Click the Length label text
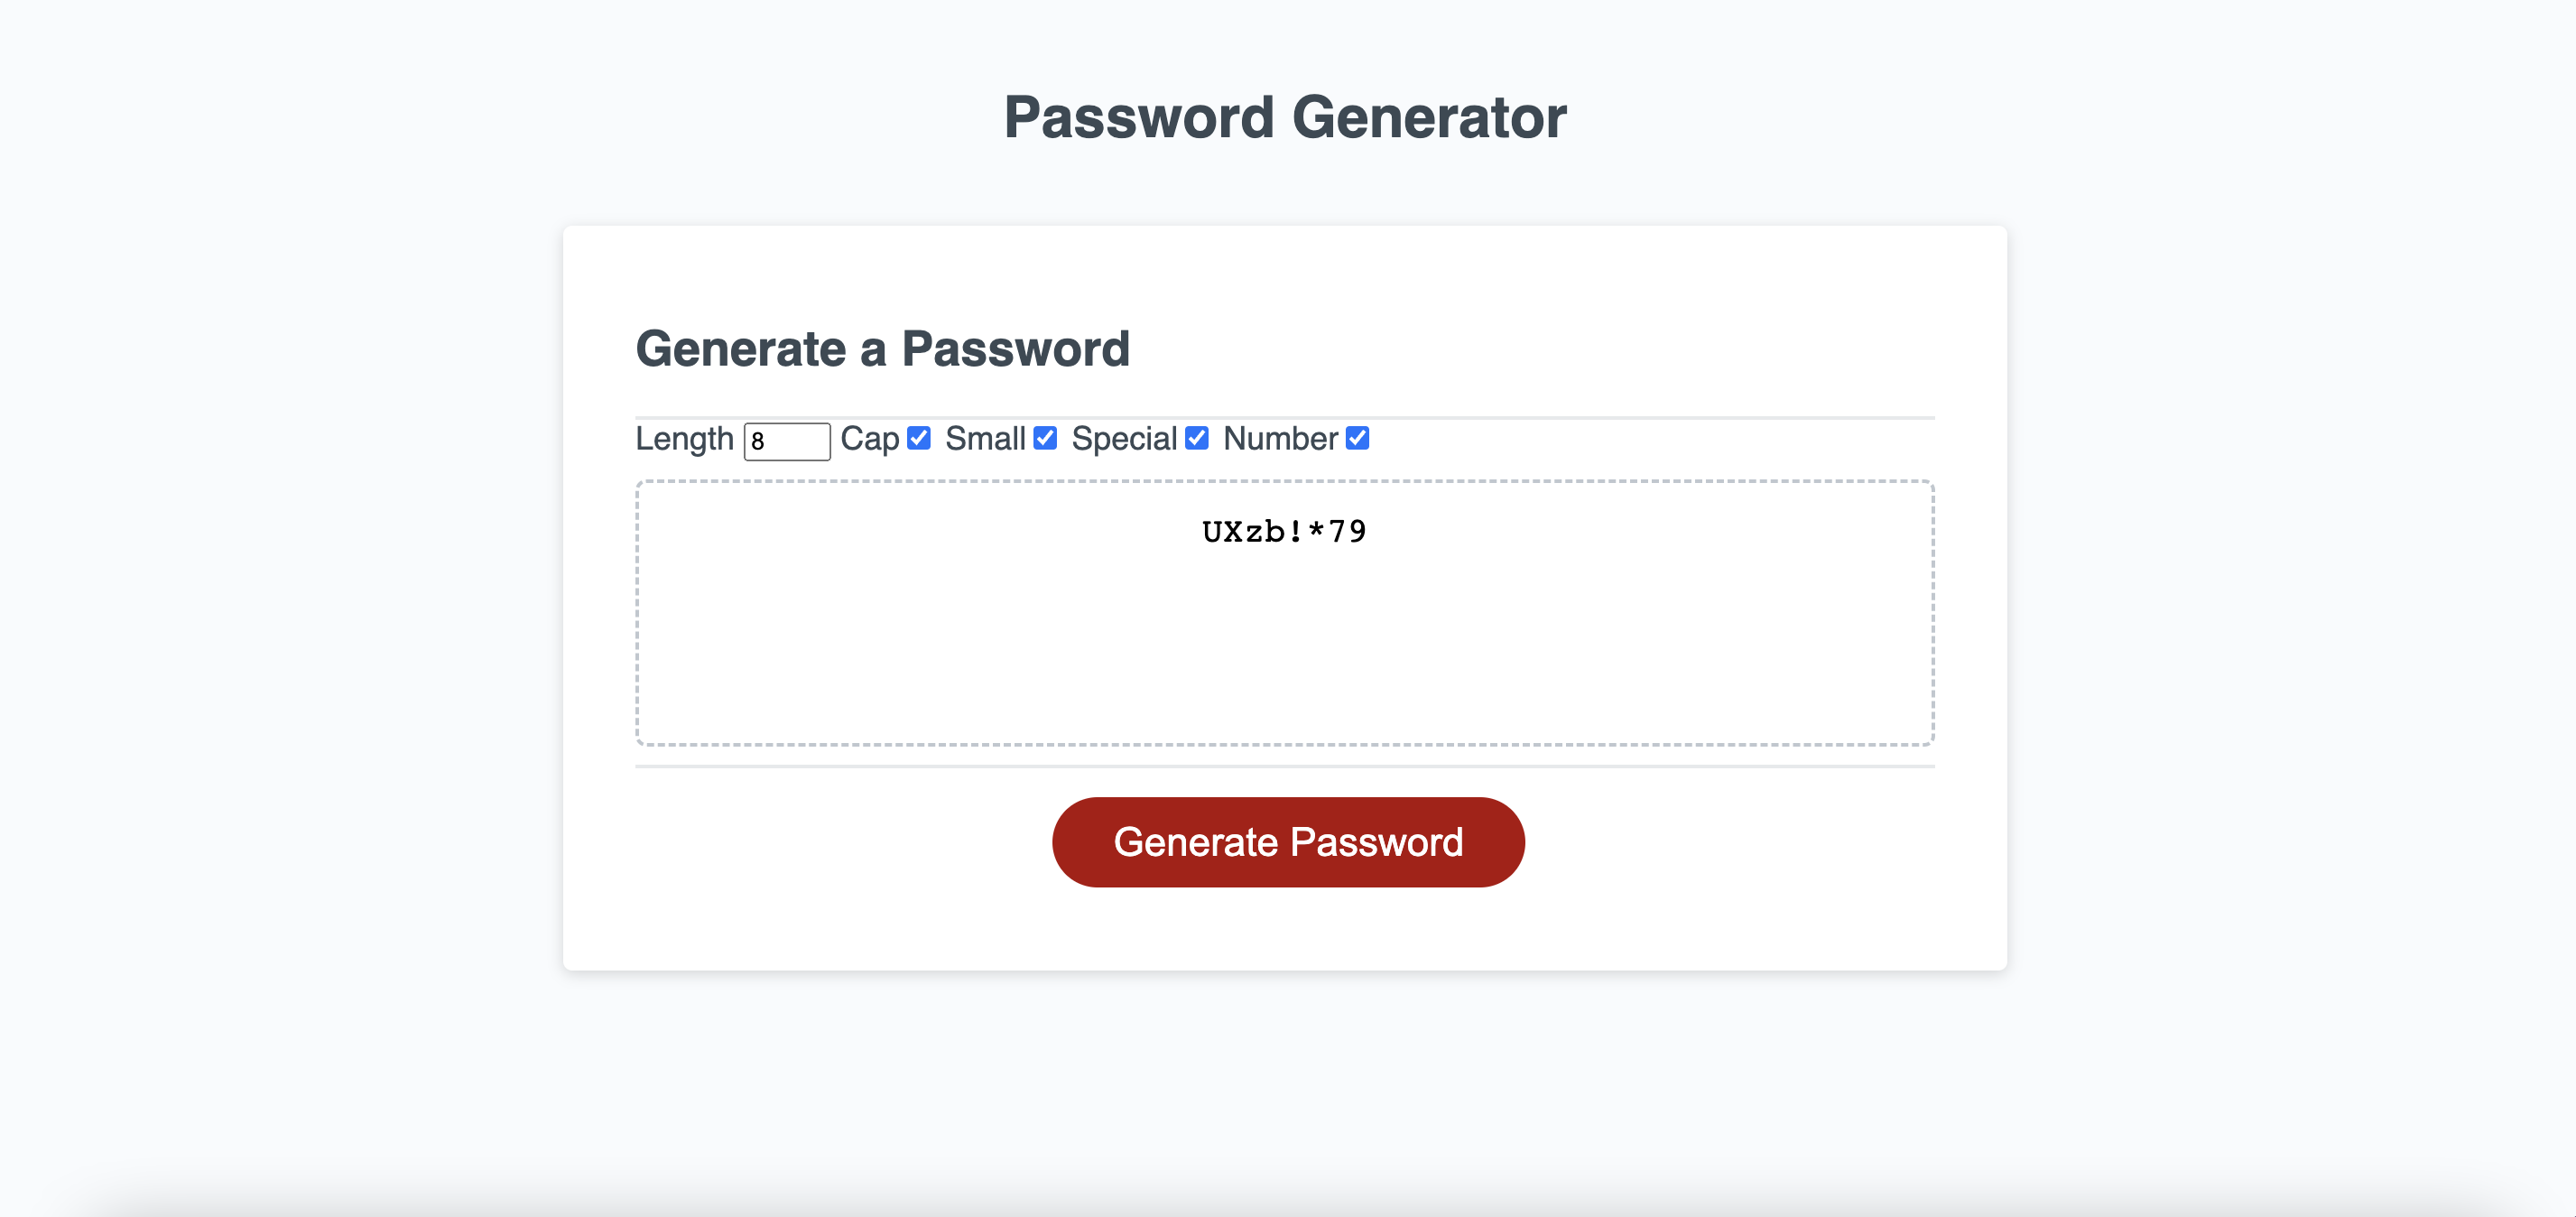 tap(686, 438)
